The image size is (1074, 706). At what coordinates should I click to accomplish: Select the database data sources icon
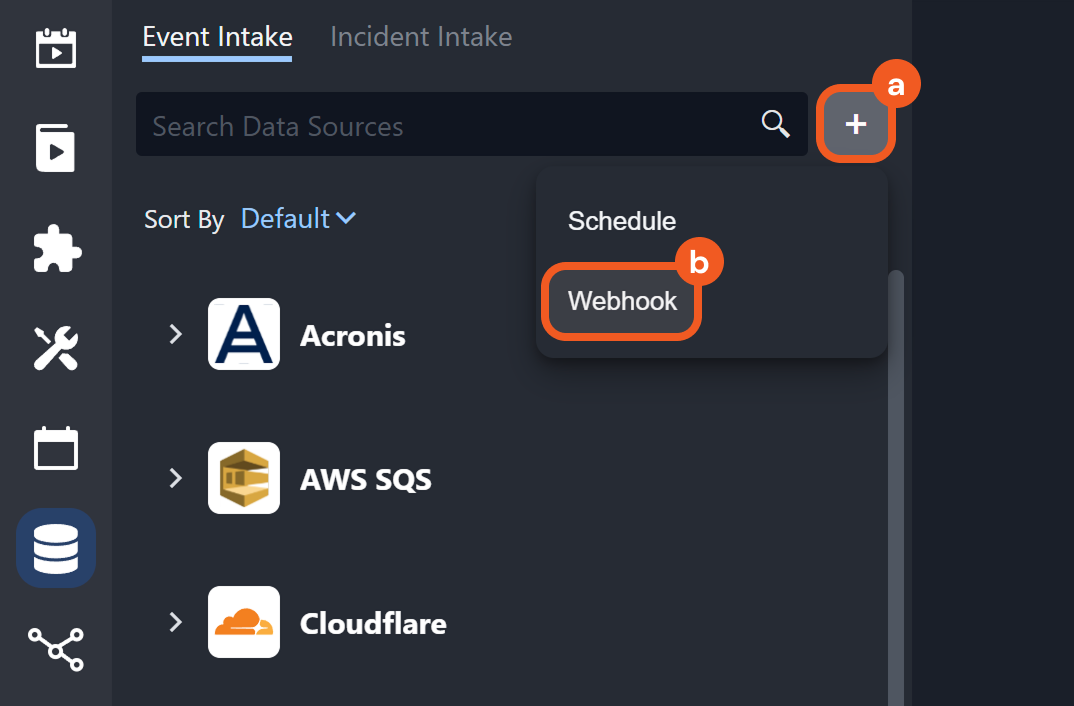click(56, 548)
